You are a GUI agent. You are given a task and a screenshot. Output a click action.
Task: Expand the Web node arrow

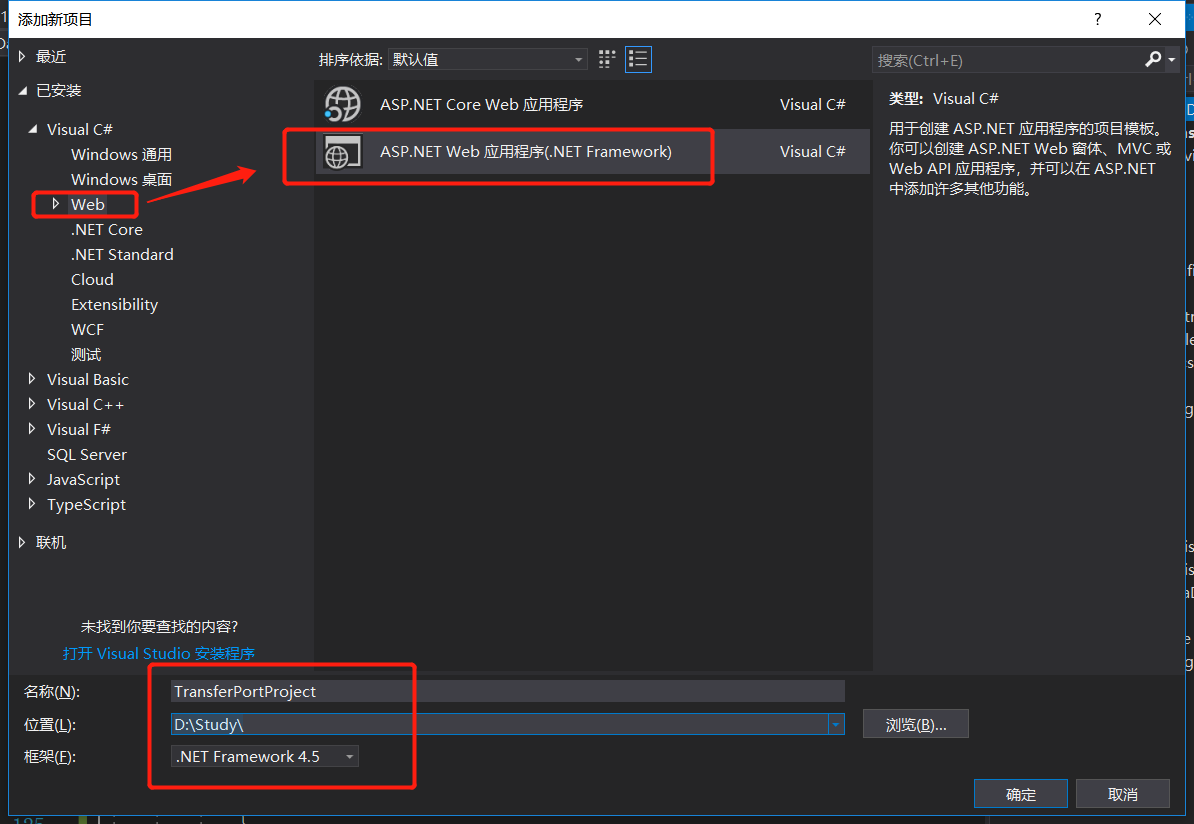point(56,204)
